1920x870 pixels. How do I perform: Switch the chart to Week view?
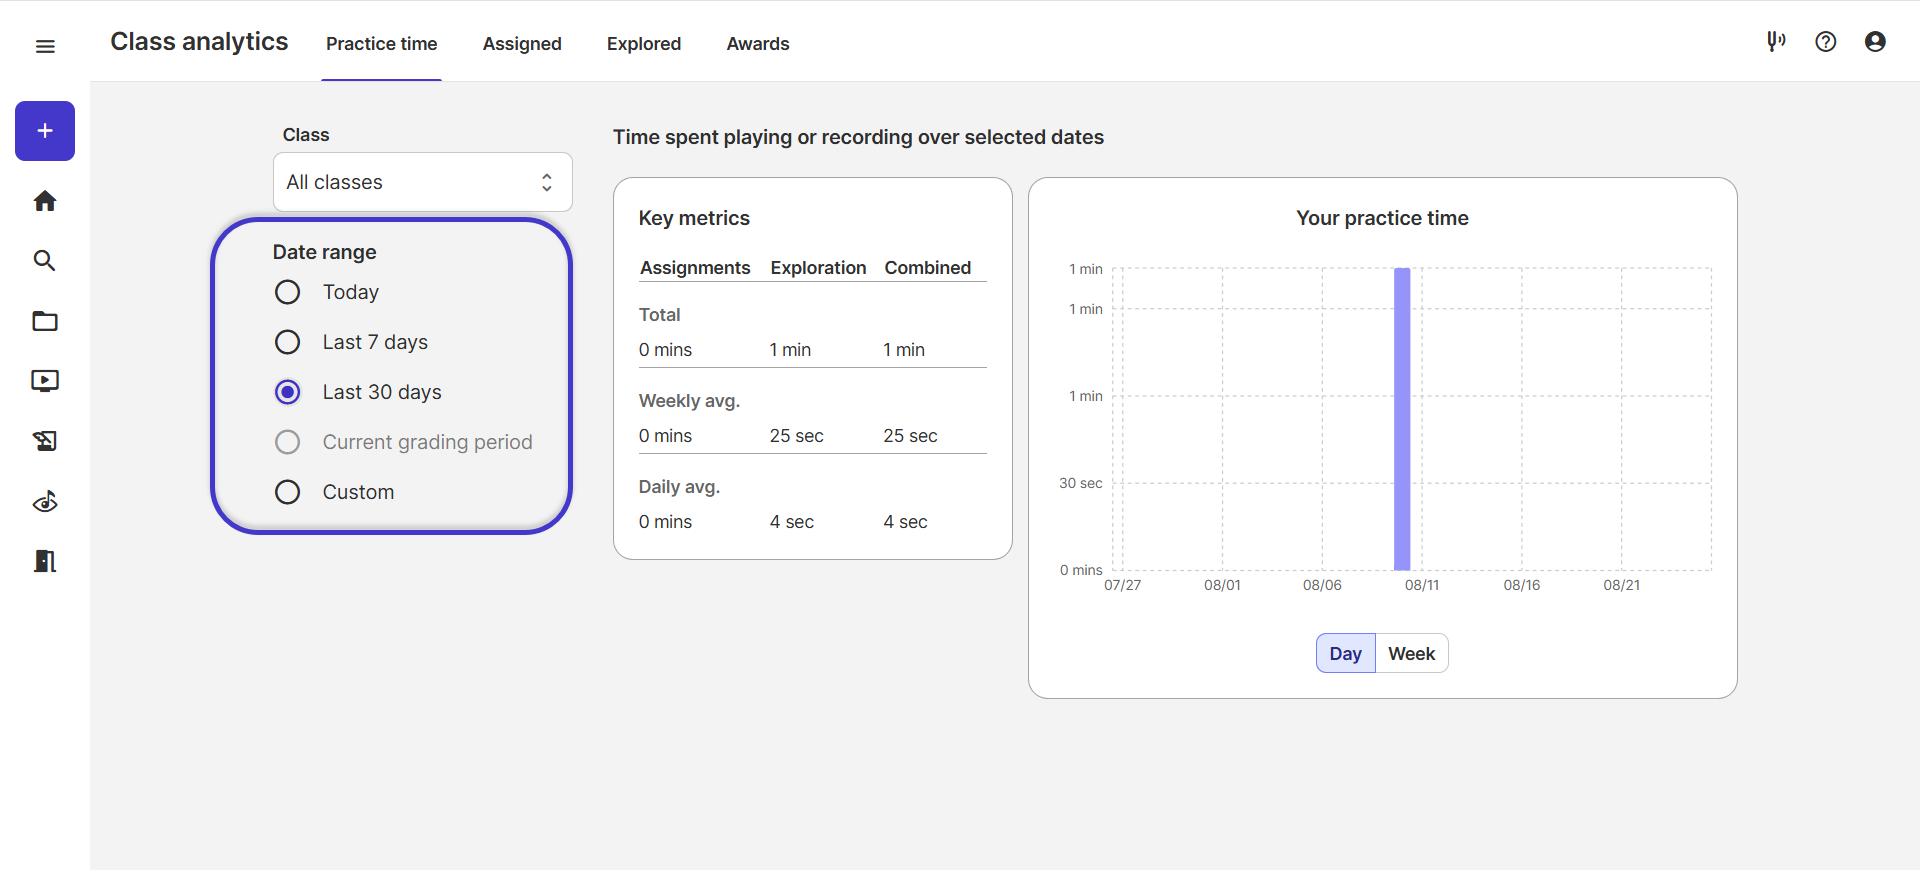coord(1412,654)
